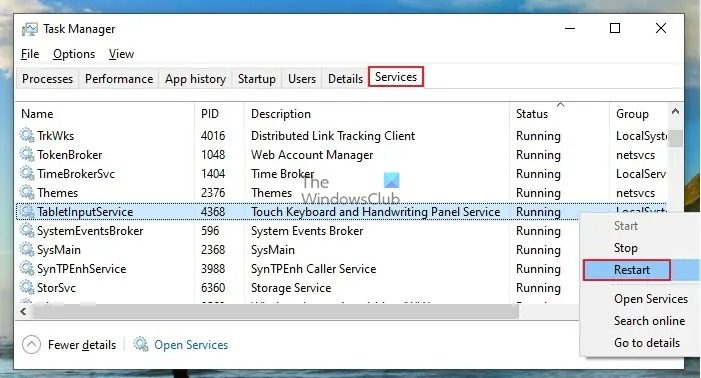This screenshot has height=378, width=701.
Task: Click the Fewer details label
Action: pos(82,344)
